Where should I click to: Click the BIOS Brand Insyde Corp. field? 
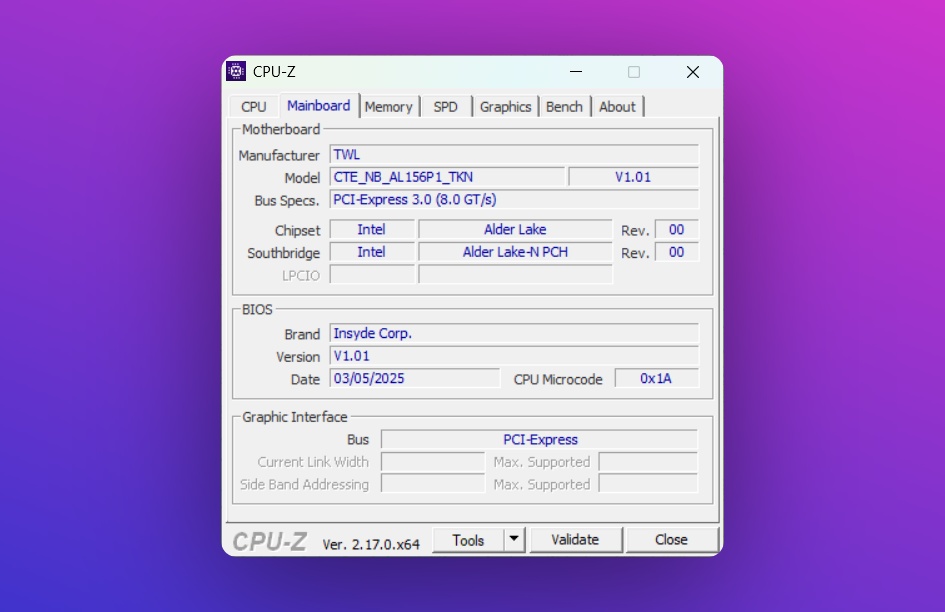514,334
